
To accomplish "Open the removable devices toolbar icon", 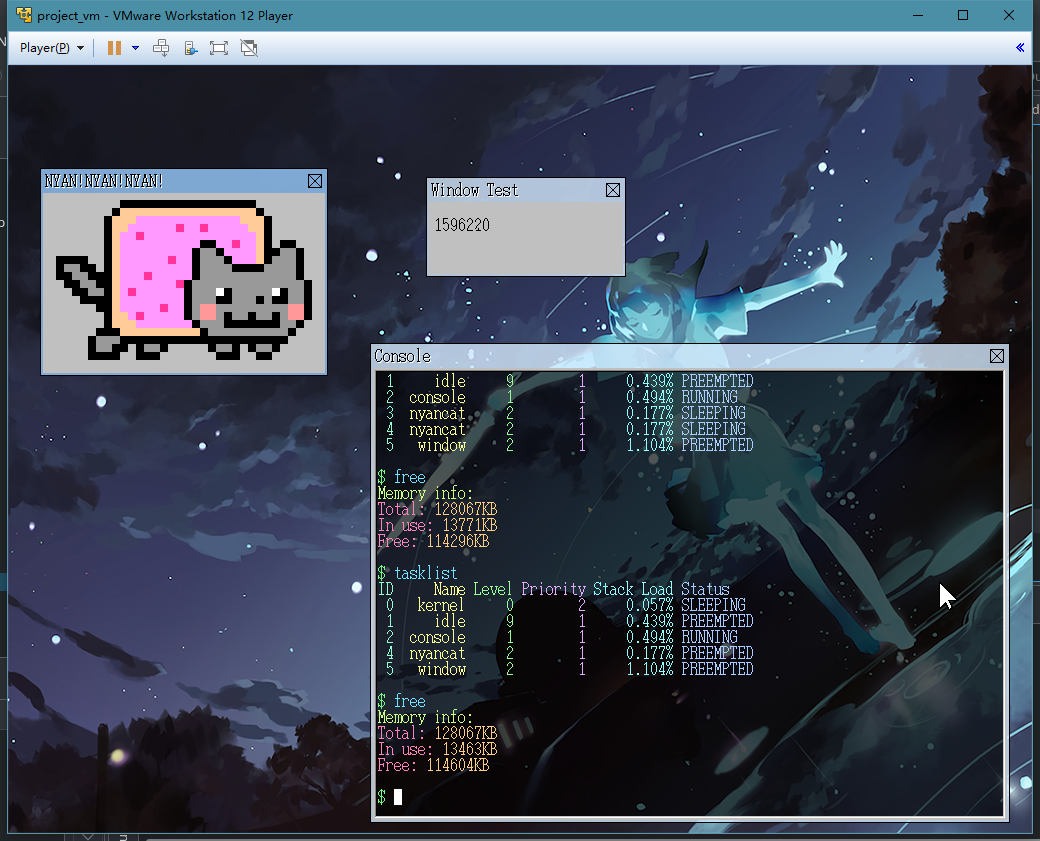I will (190, 48).
